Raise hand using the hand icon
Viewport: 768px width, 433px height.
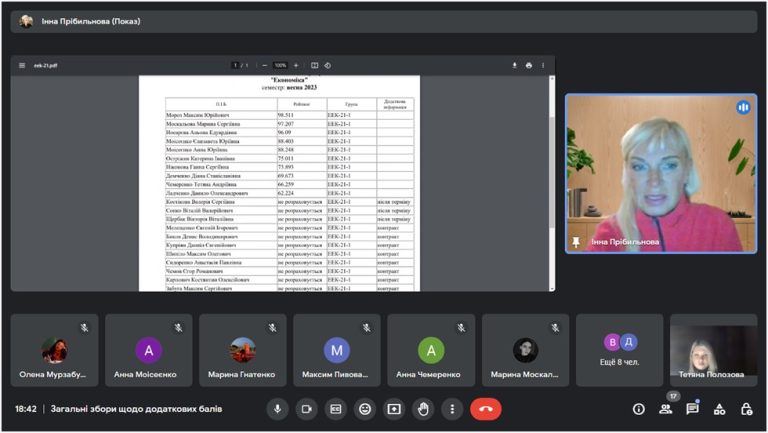click(423, 409)
